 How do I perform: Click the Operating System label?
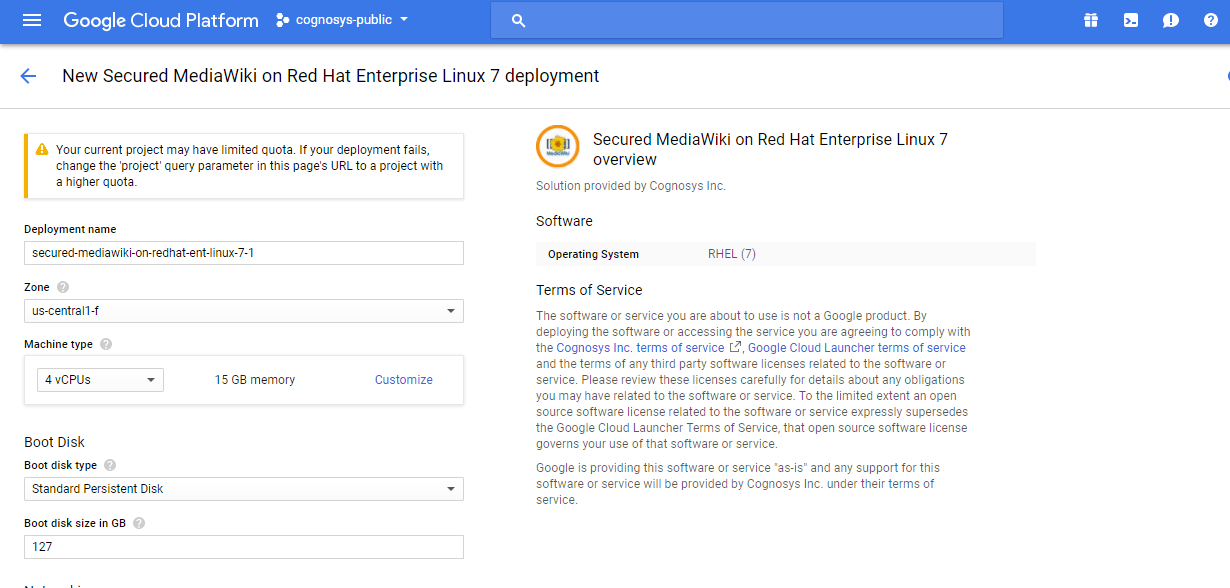[593, 254]
